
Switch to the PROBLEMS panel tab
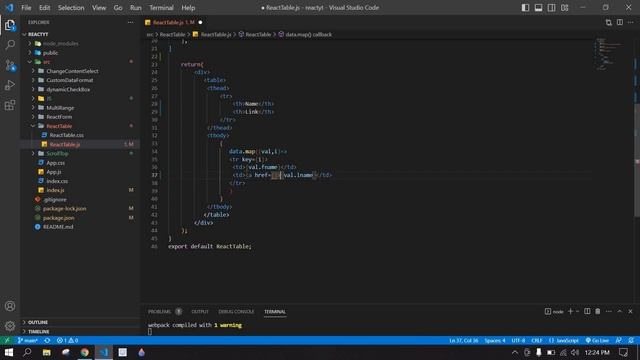[x=159, y=311]
